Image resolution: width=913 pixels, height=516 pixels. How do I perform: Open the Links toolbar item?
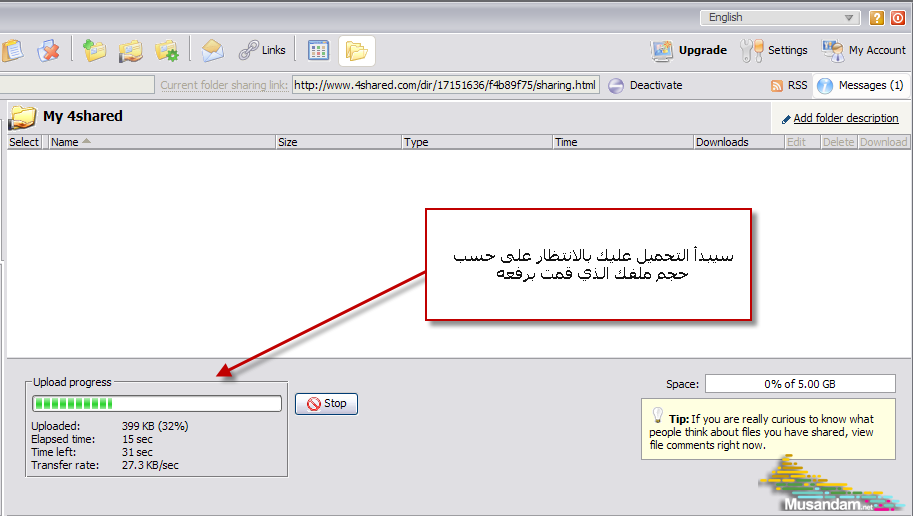262,50
